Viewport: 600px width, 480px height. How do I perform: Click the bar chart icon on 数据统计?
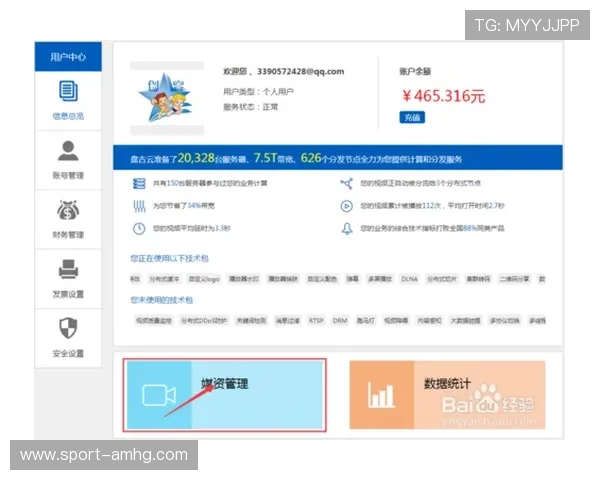coord(381,395)
